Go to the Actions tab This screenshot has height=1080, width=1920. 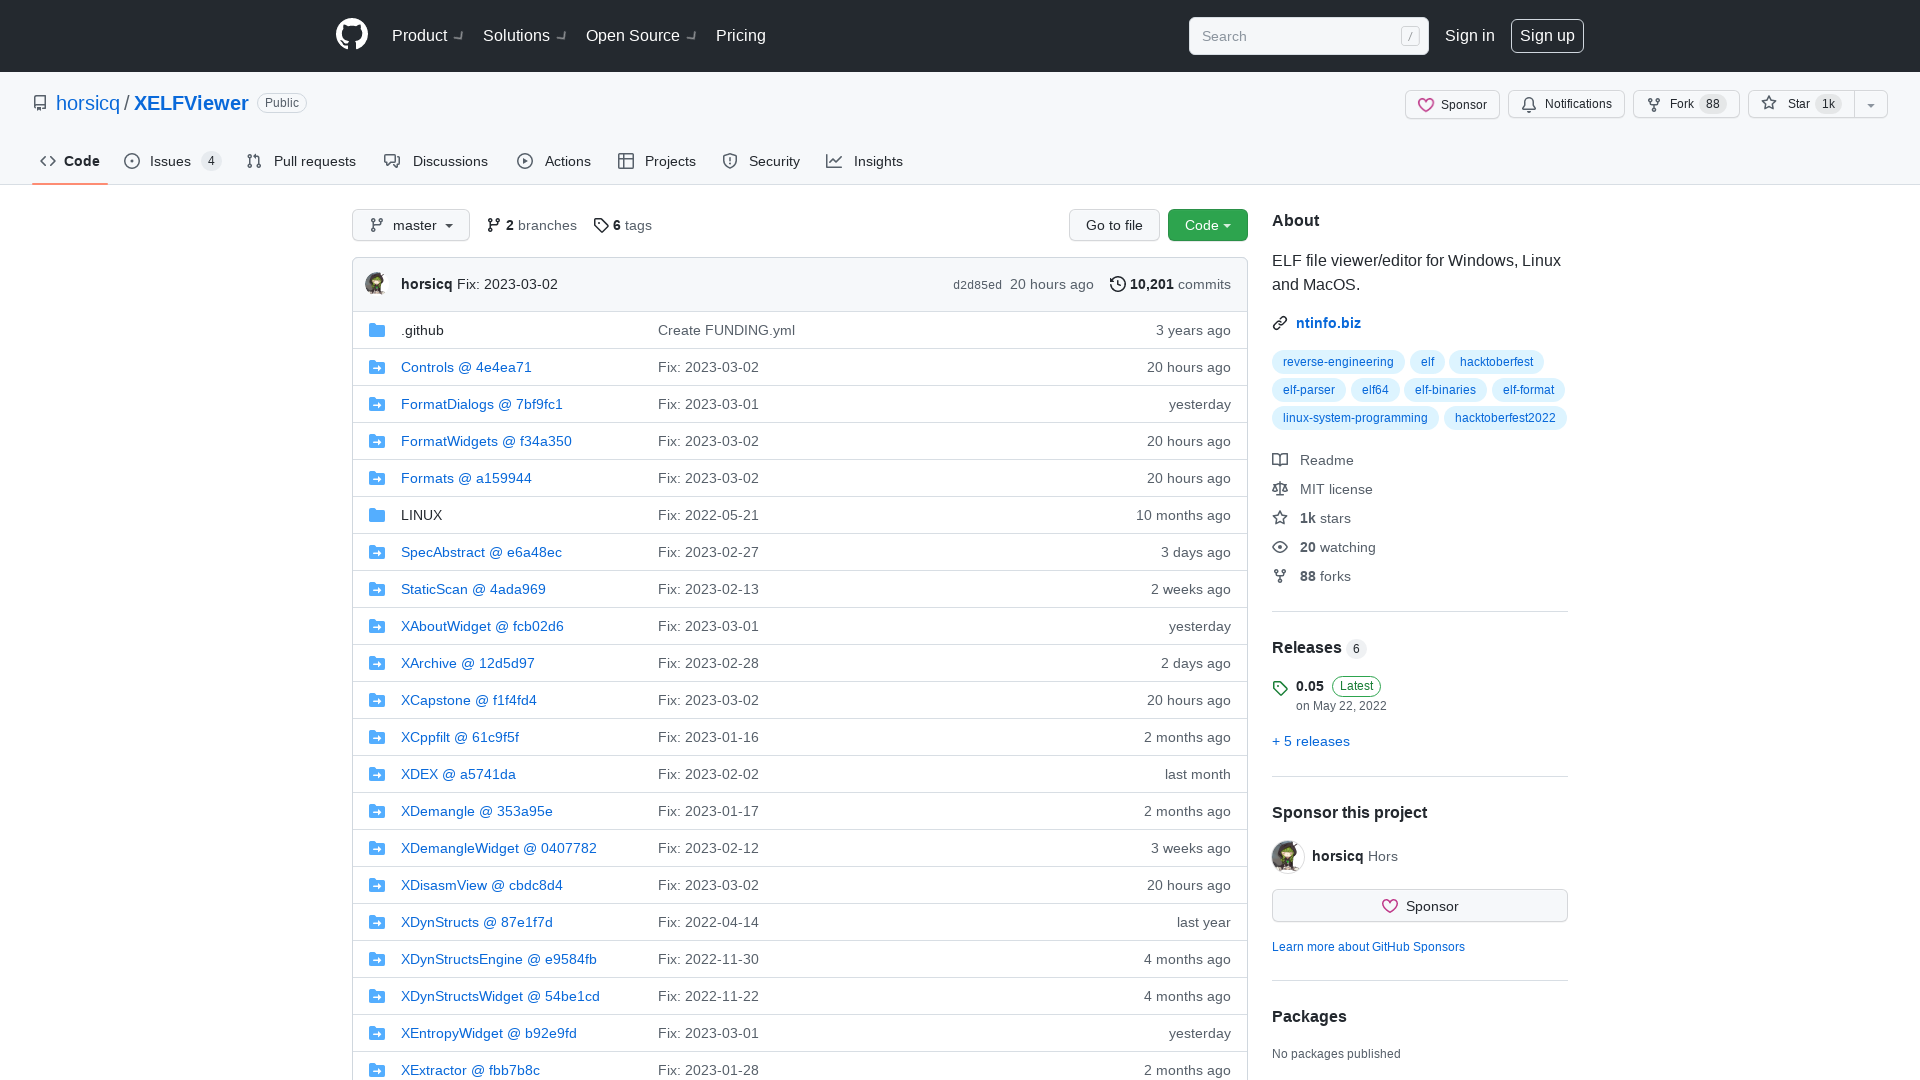pyautogui.click(x=554, y=161)
